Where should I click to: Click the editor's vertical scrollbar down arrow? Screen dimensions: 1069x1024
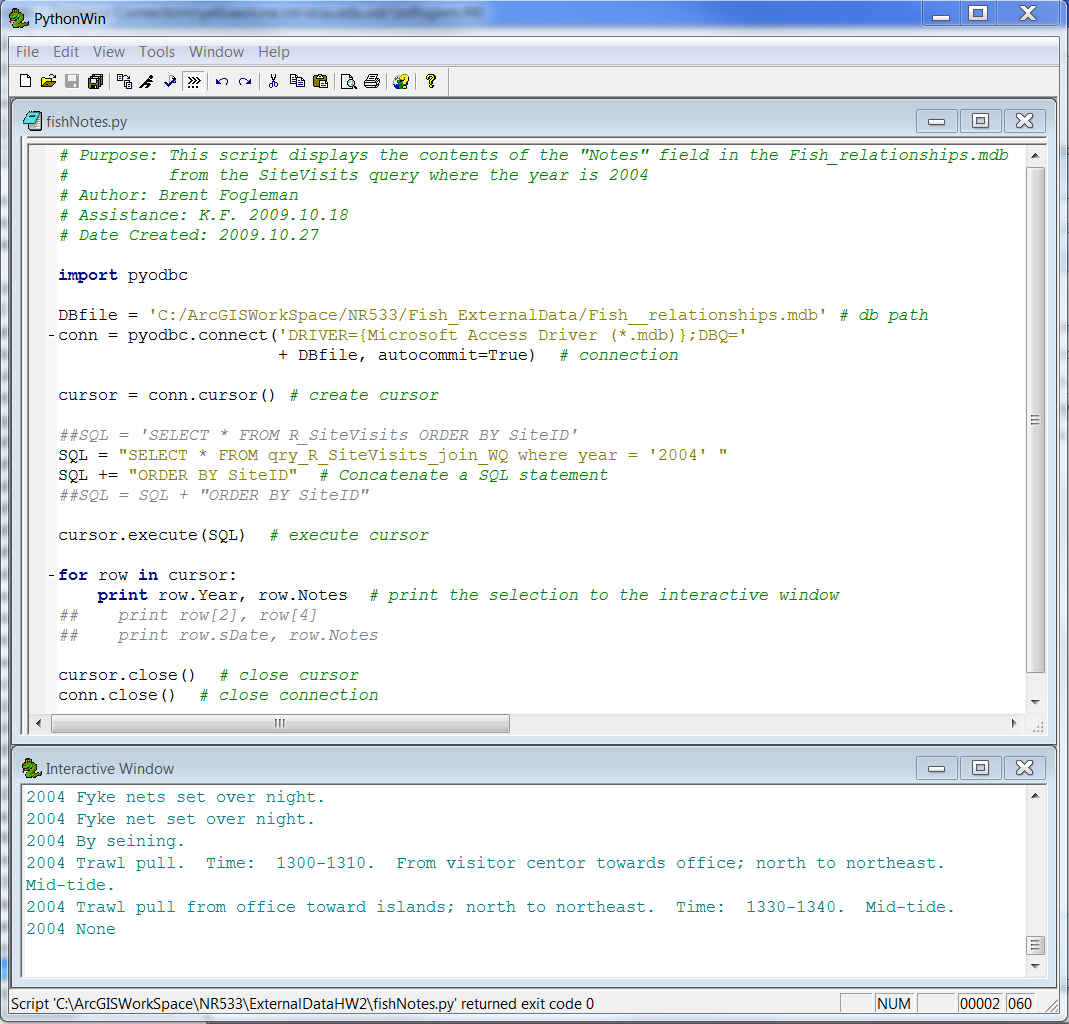(x=1035, y=702)
